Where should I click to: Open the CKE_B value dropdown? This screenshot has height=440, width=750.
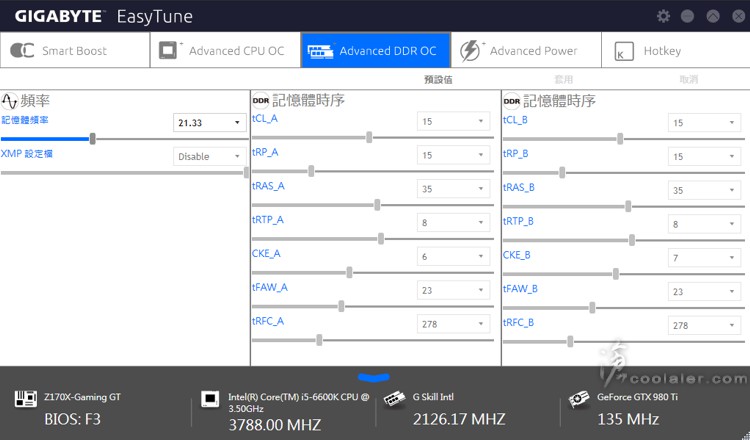[x=704, y=258]
